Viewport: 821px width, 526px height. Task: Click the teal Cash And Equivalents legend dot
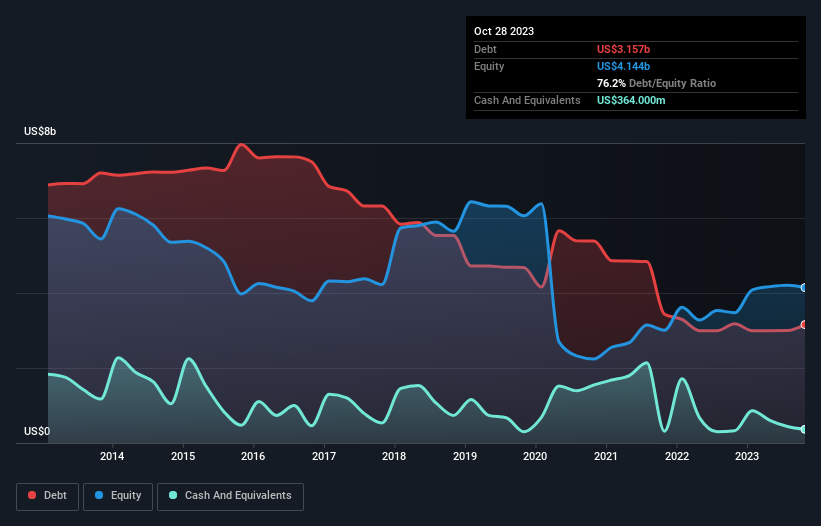point(173,495)
